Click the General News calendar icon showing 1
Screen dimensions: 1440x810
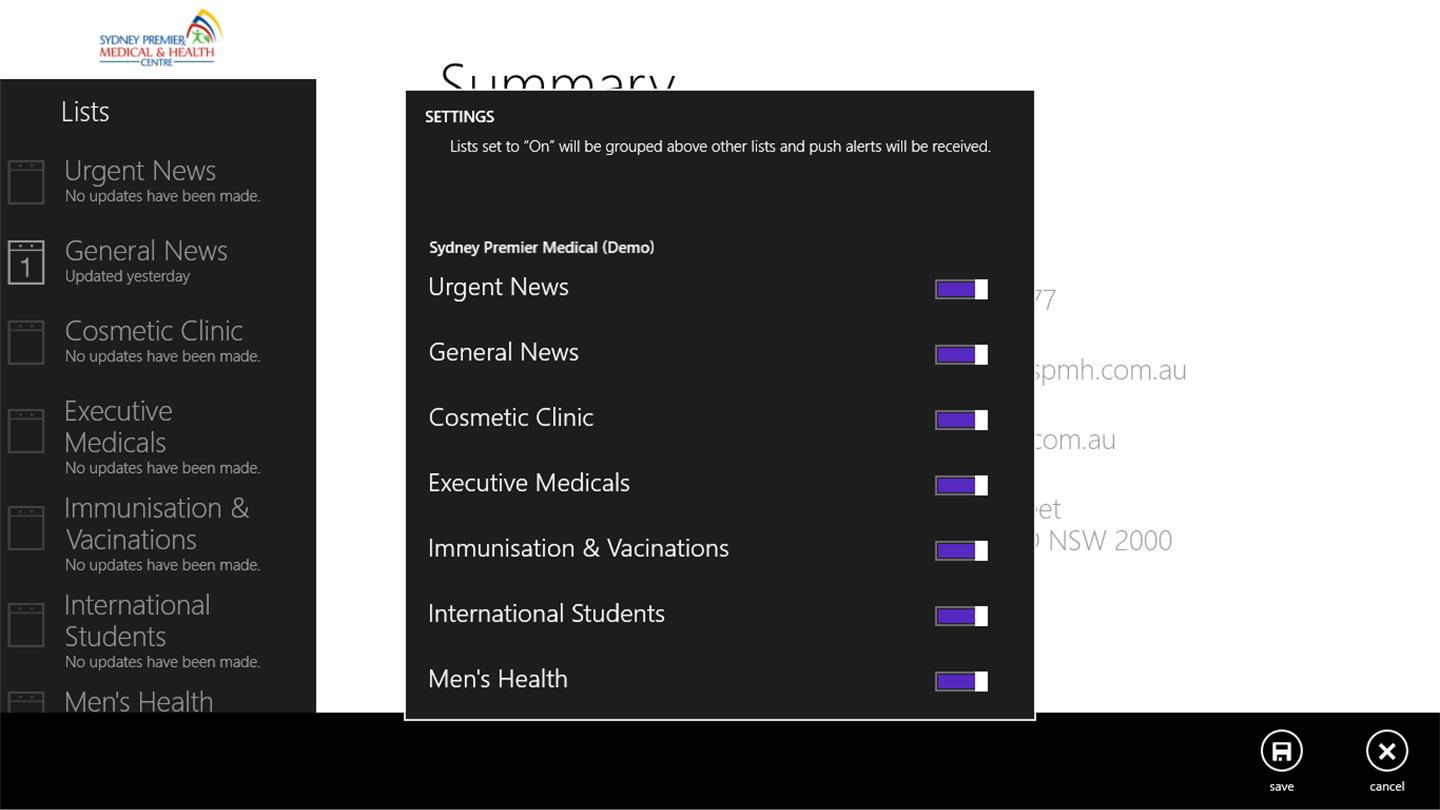tap(26, 262)
